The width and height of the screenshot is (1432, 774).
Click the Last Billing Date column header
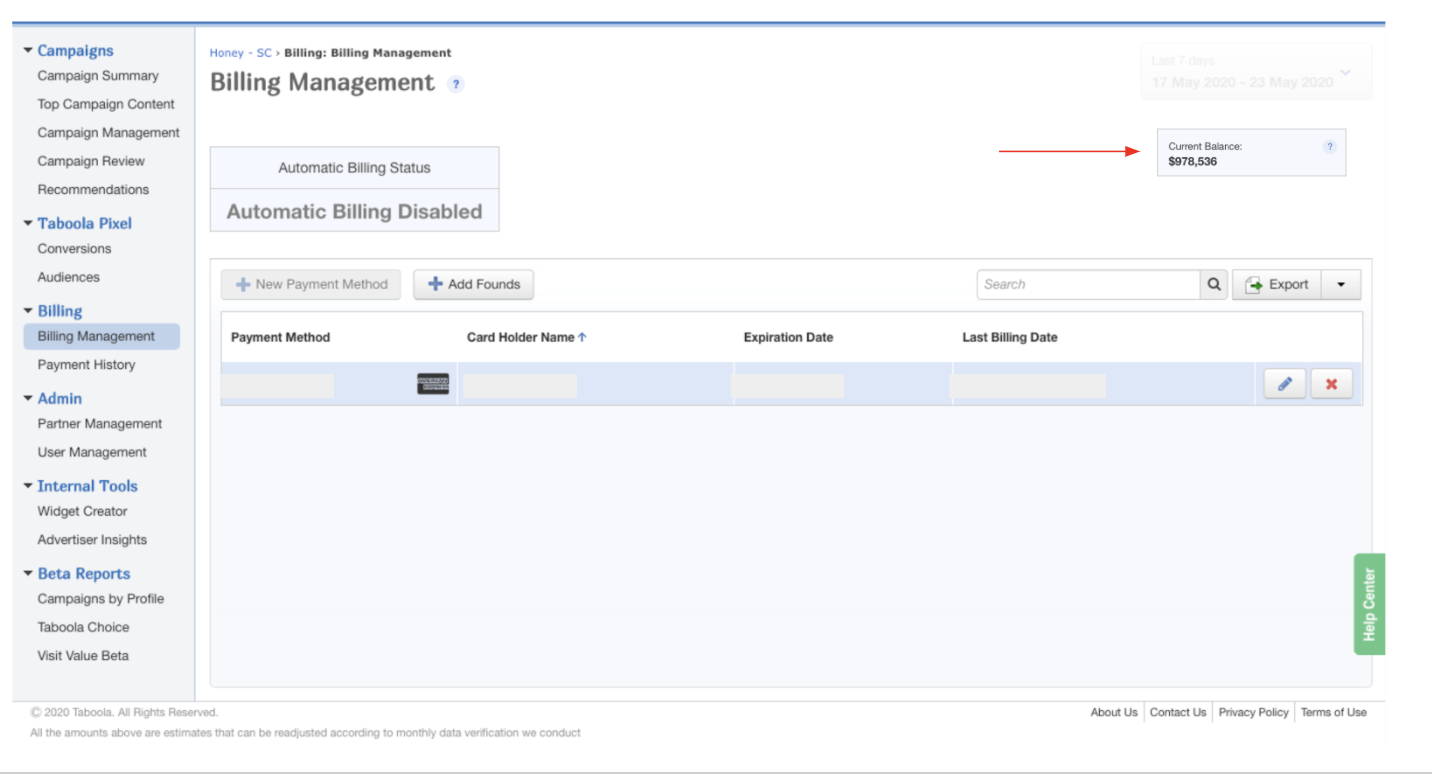[x=1010, y=337]
